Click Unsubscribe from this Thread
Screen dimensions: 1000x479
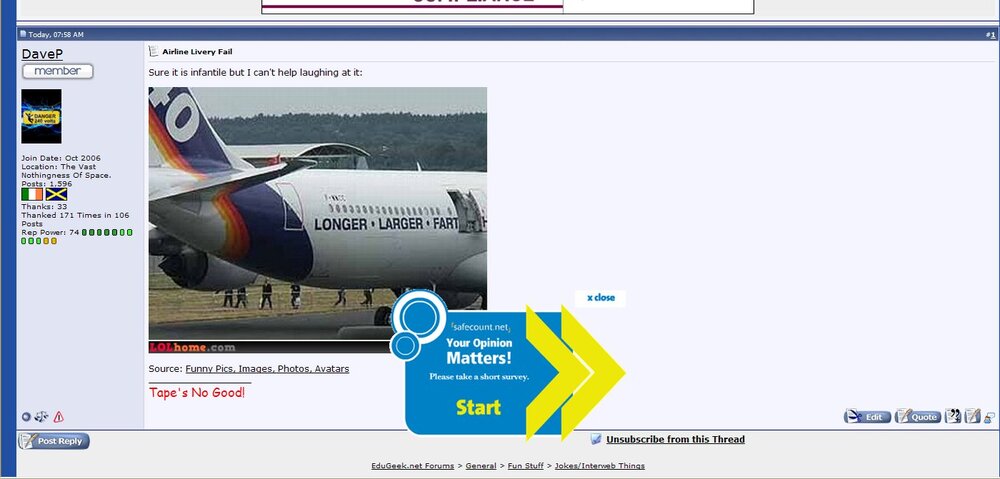pos(675,439)
